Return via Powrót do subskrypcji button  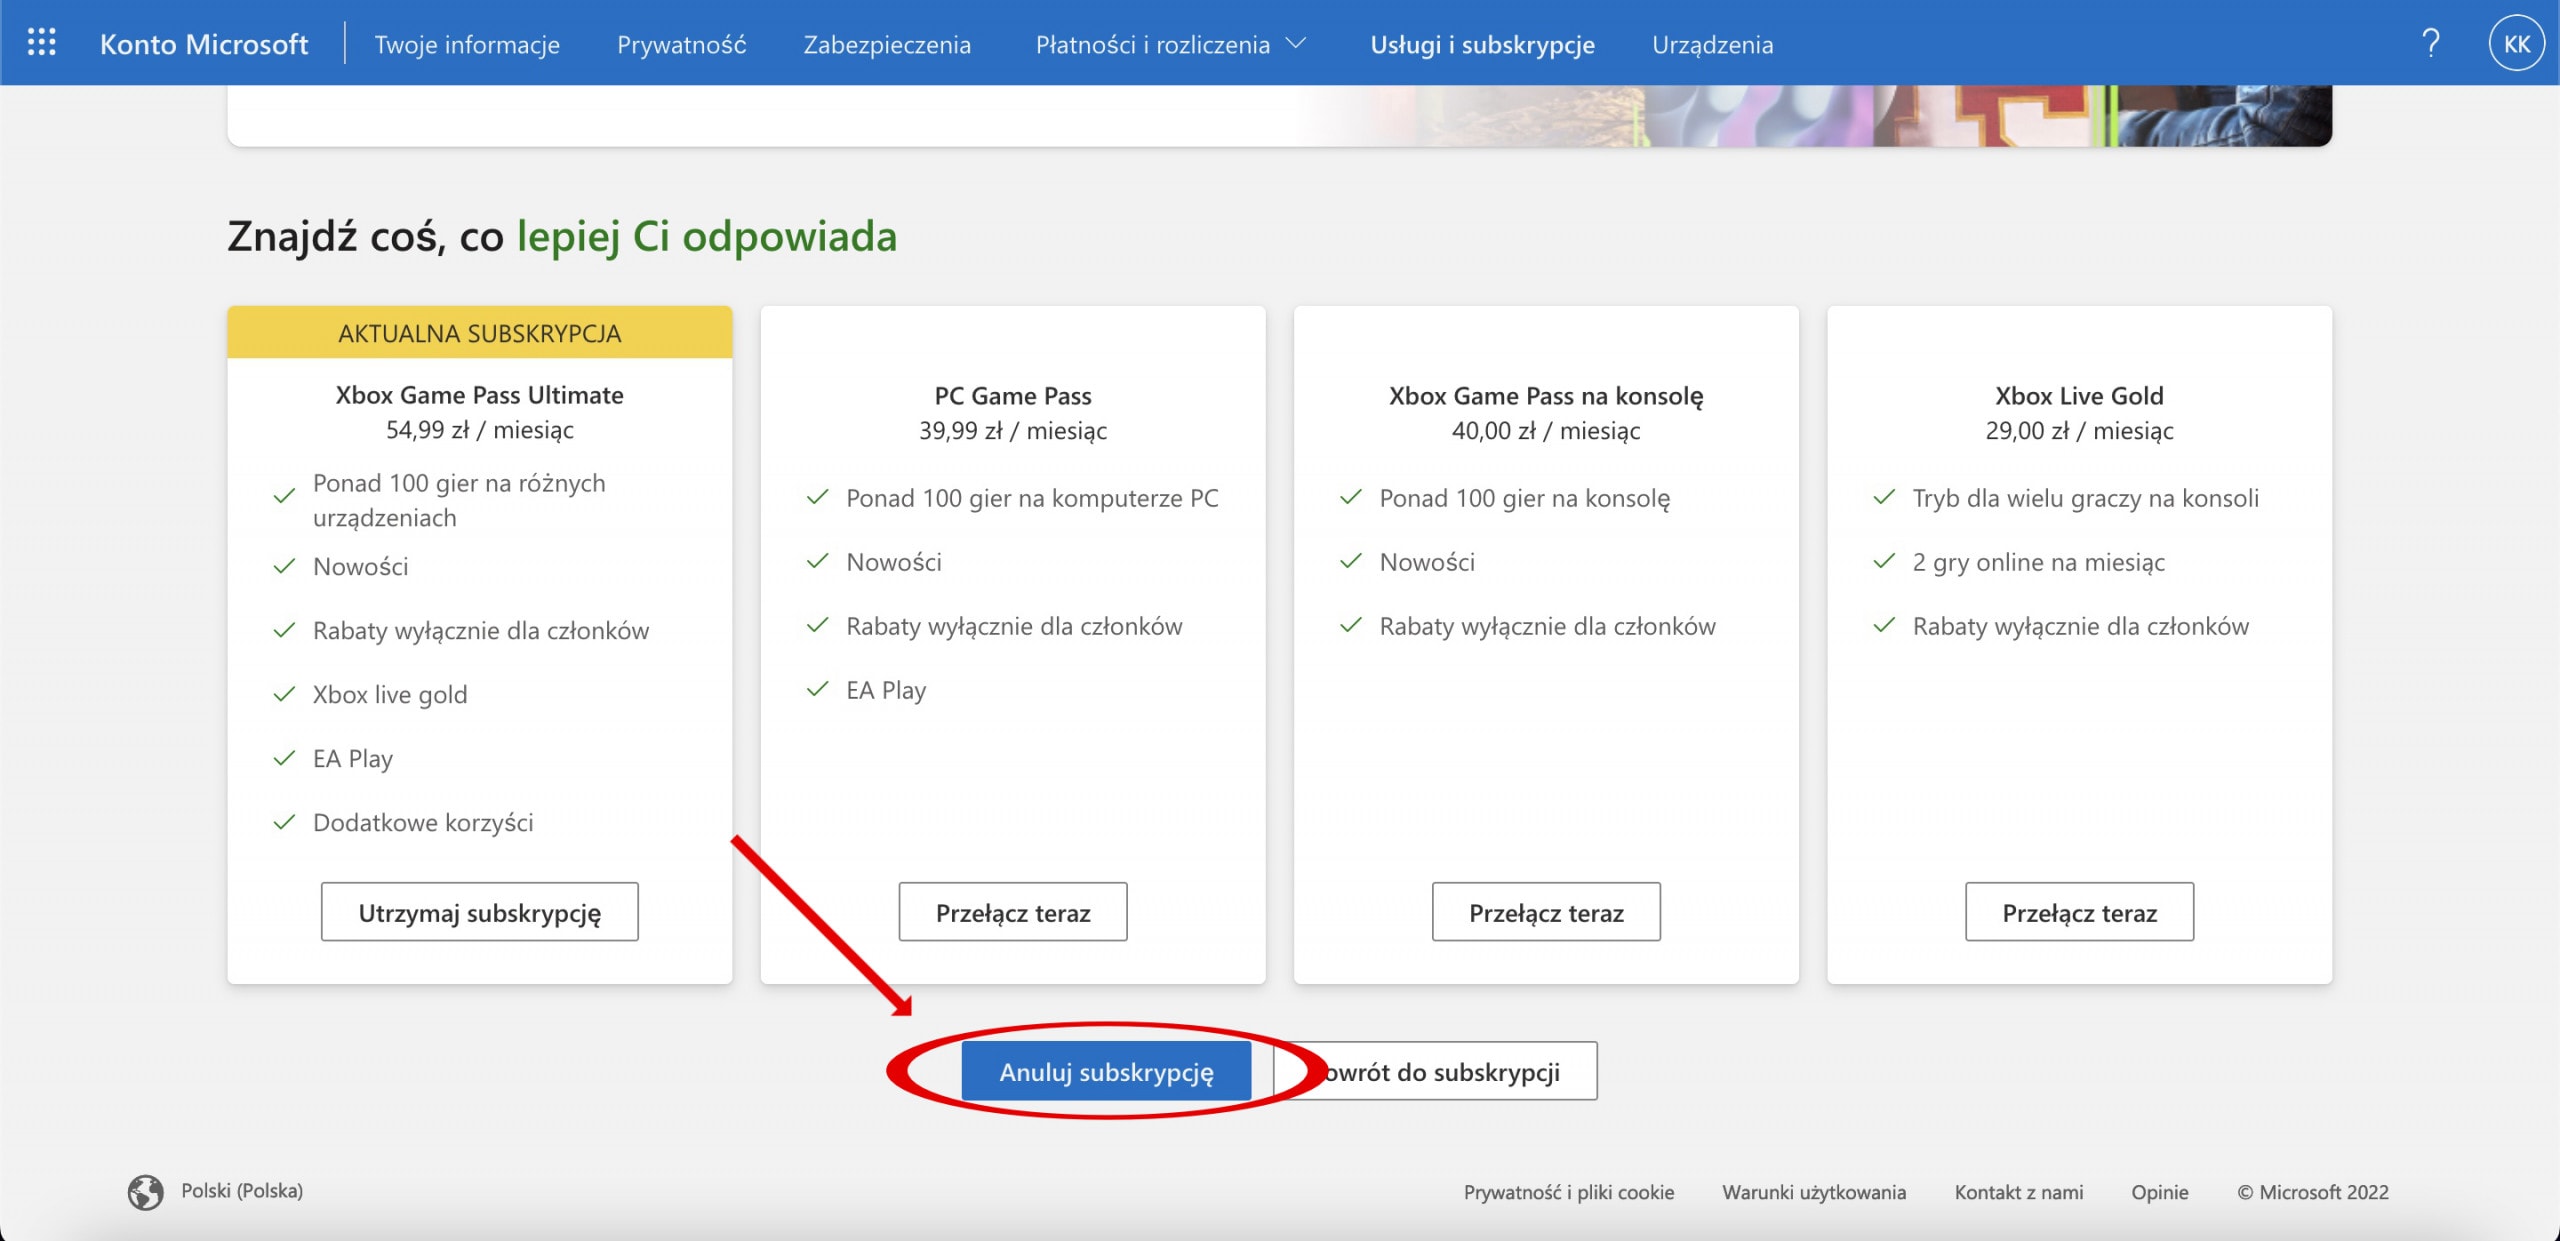[x=1435, y=1071]
